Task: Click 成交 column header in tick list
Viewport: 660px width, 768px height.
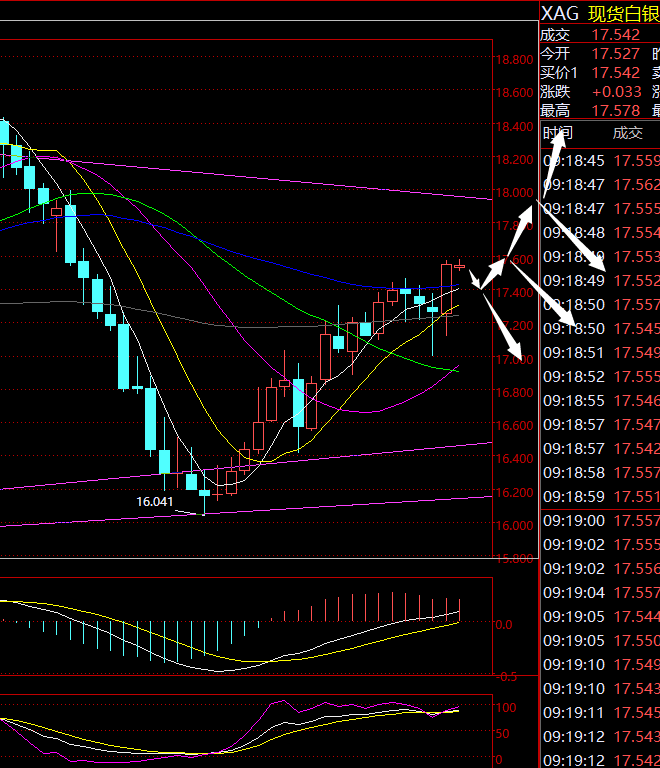Action: tap(628, 134)
